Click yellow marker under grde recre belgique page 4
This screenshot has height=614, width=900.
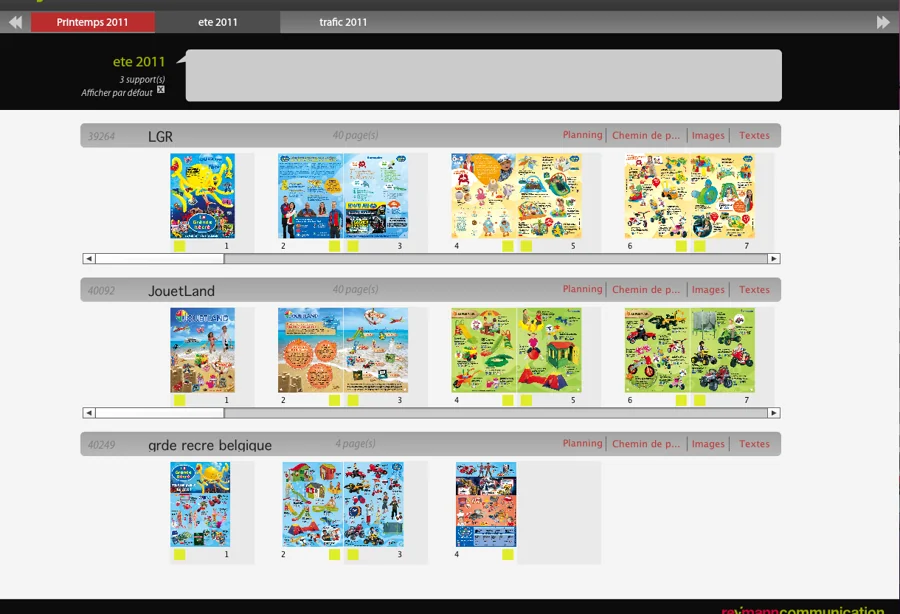[x=507, y=554]
